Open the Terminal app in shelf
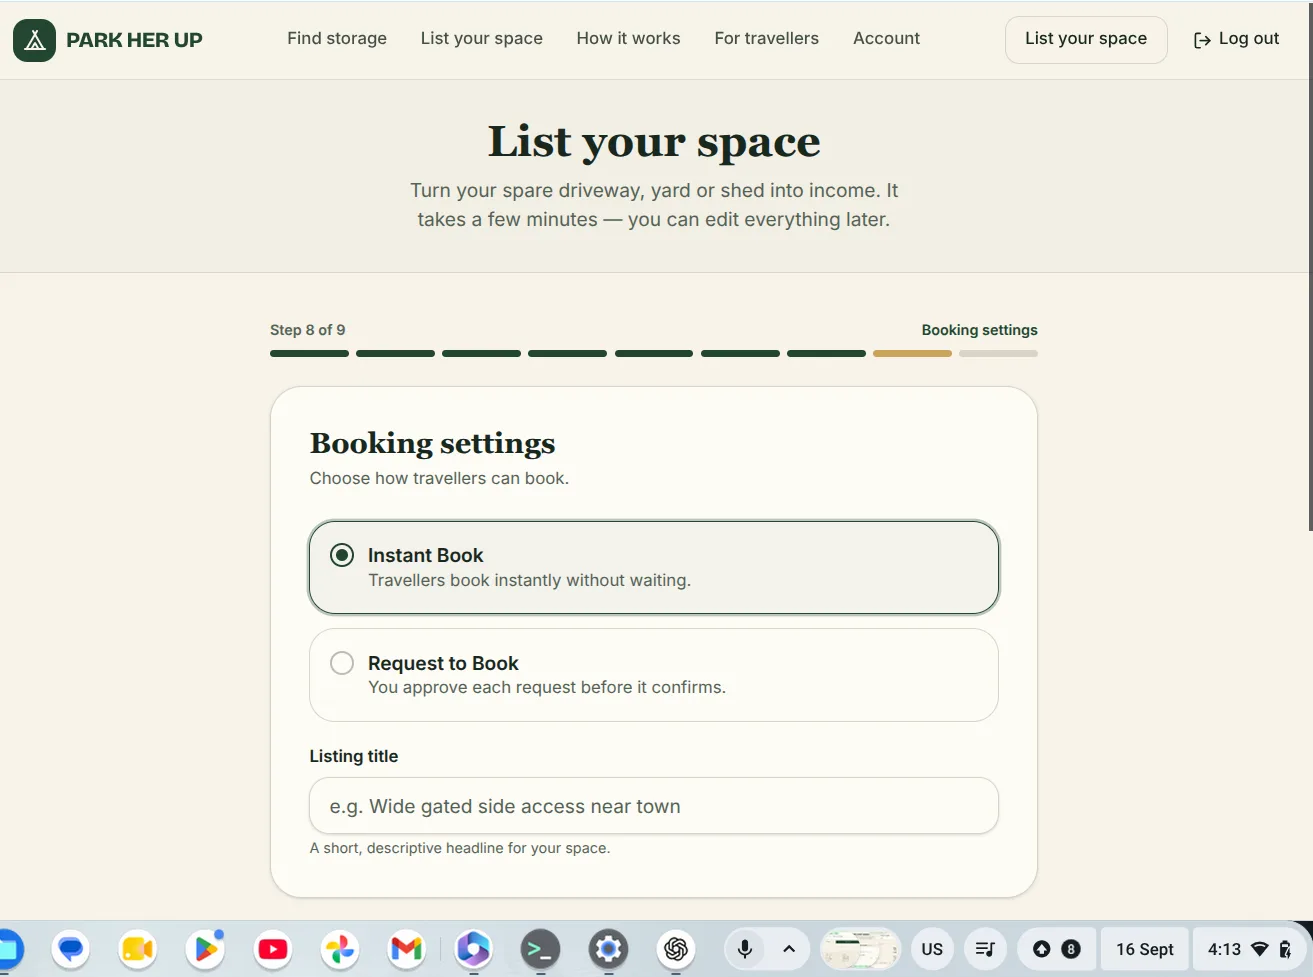 [541, 949]
